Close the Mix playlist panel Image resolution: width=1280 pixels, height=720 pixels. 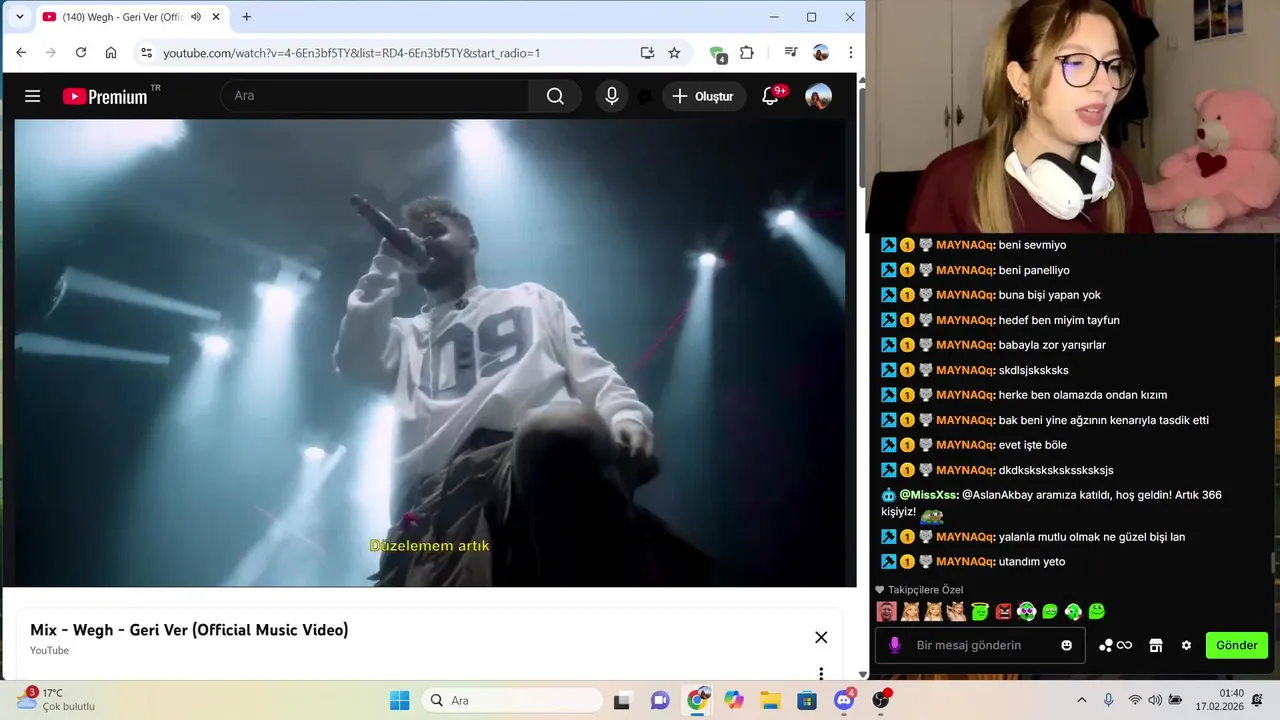[821, 637]
